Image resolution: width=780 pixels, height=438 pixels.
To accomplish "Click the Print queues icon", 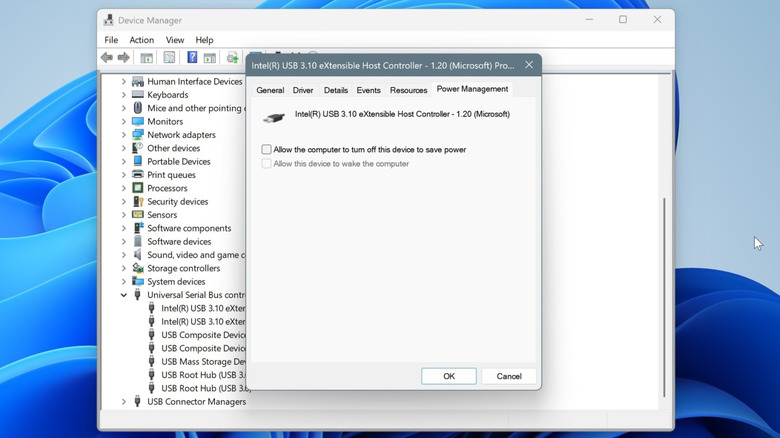I will tap(138, 175).
